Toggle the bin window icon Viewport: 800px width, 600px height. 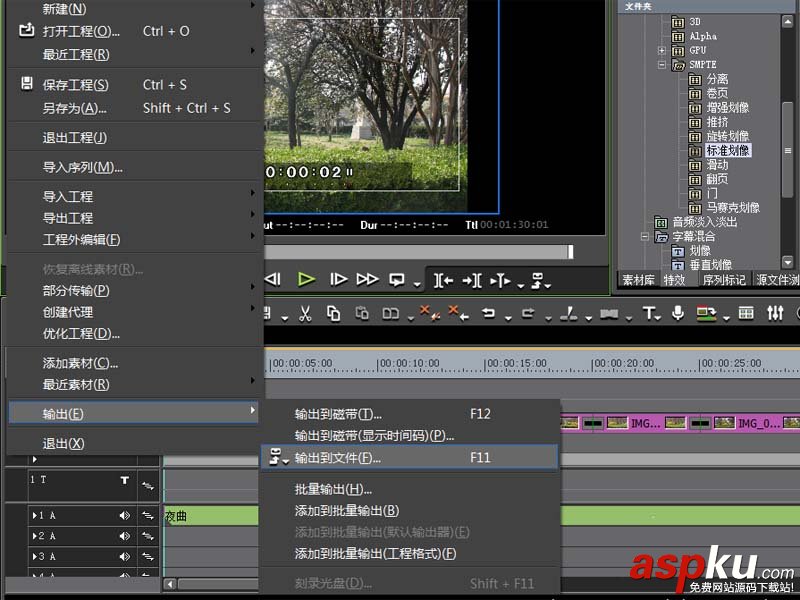746,313
